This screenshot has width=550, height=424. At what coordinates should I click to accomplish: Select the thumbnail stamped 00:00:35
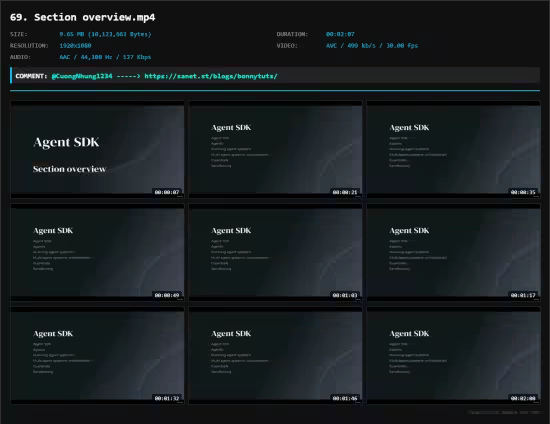tap(454, 149)
